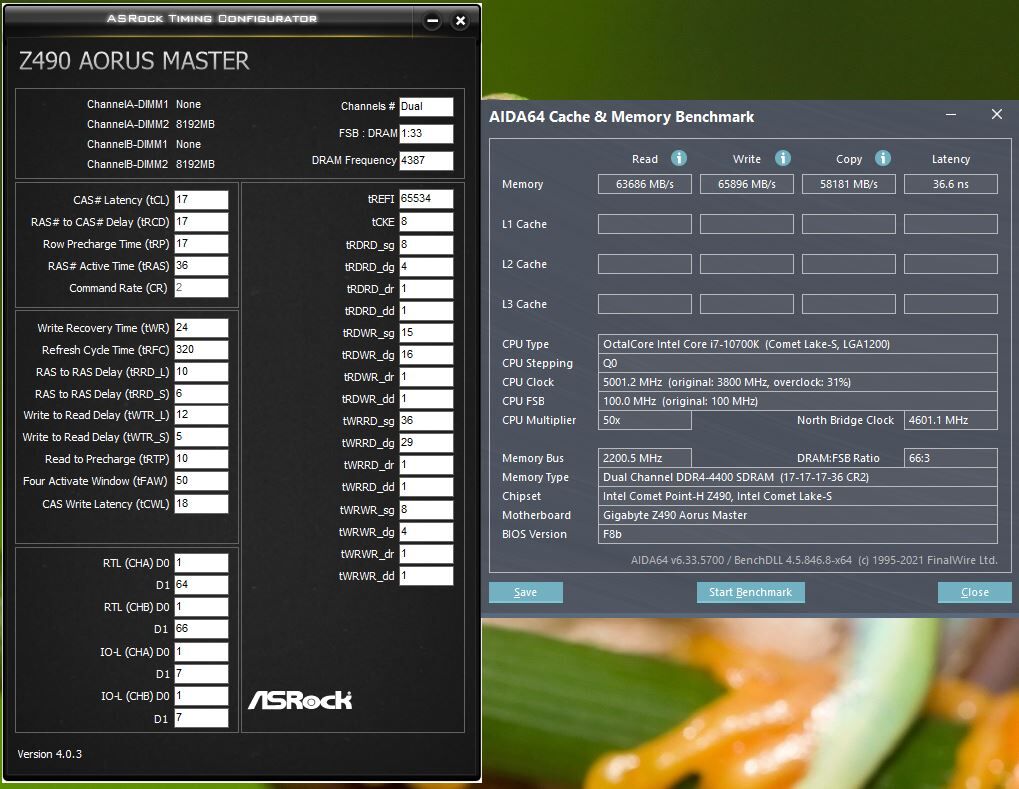Click the tWRWR_sg field

[426, 510]
